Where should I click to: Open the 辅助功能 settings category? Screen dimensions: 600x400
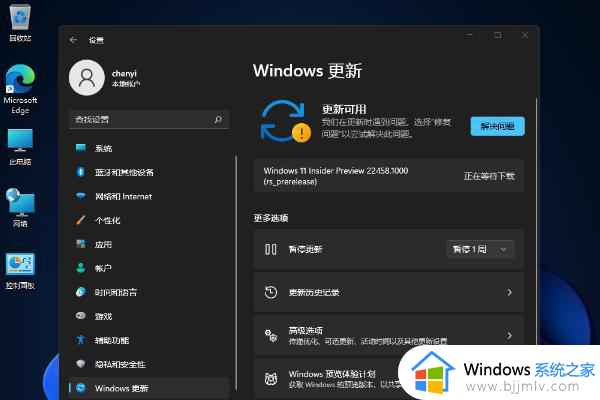[x=149, y=340]
